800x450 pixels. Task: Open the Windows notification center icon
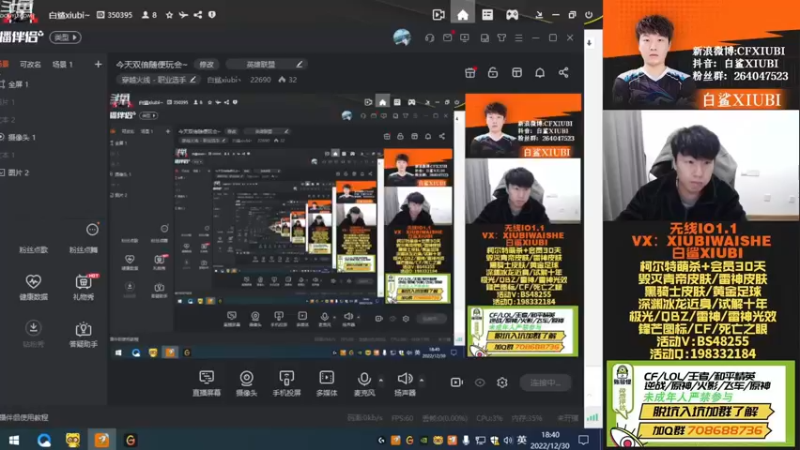[583, 440]
